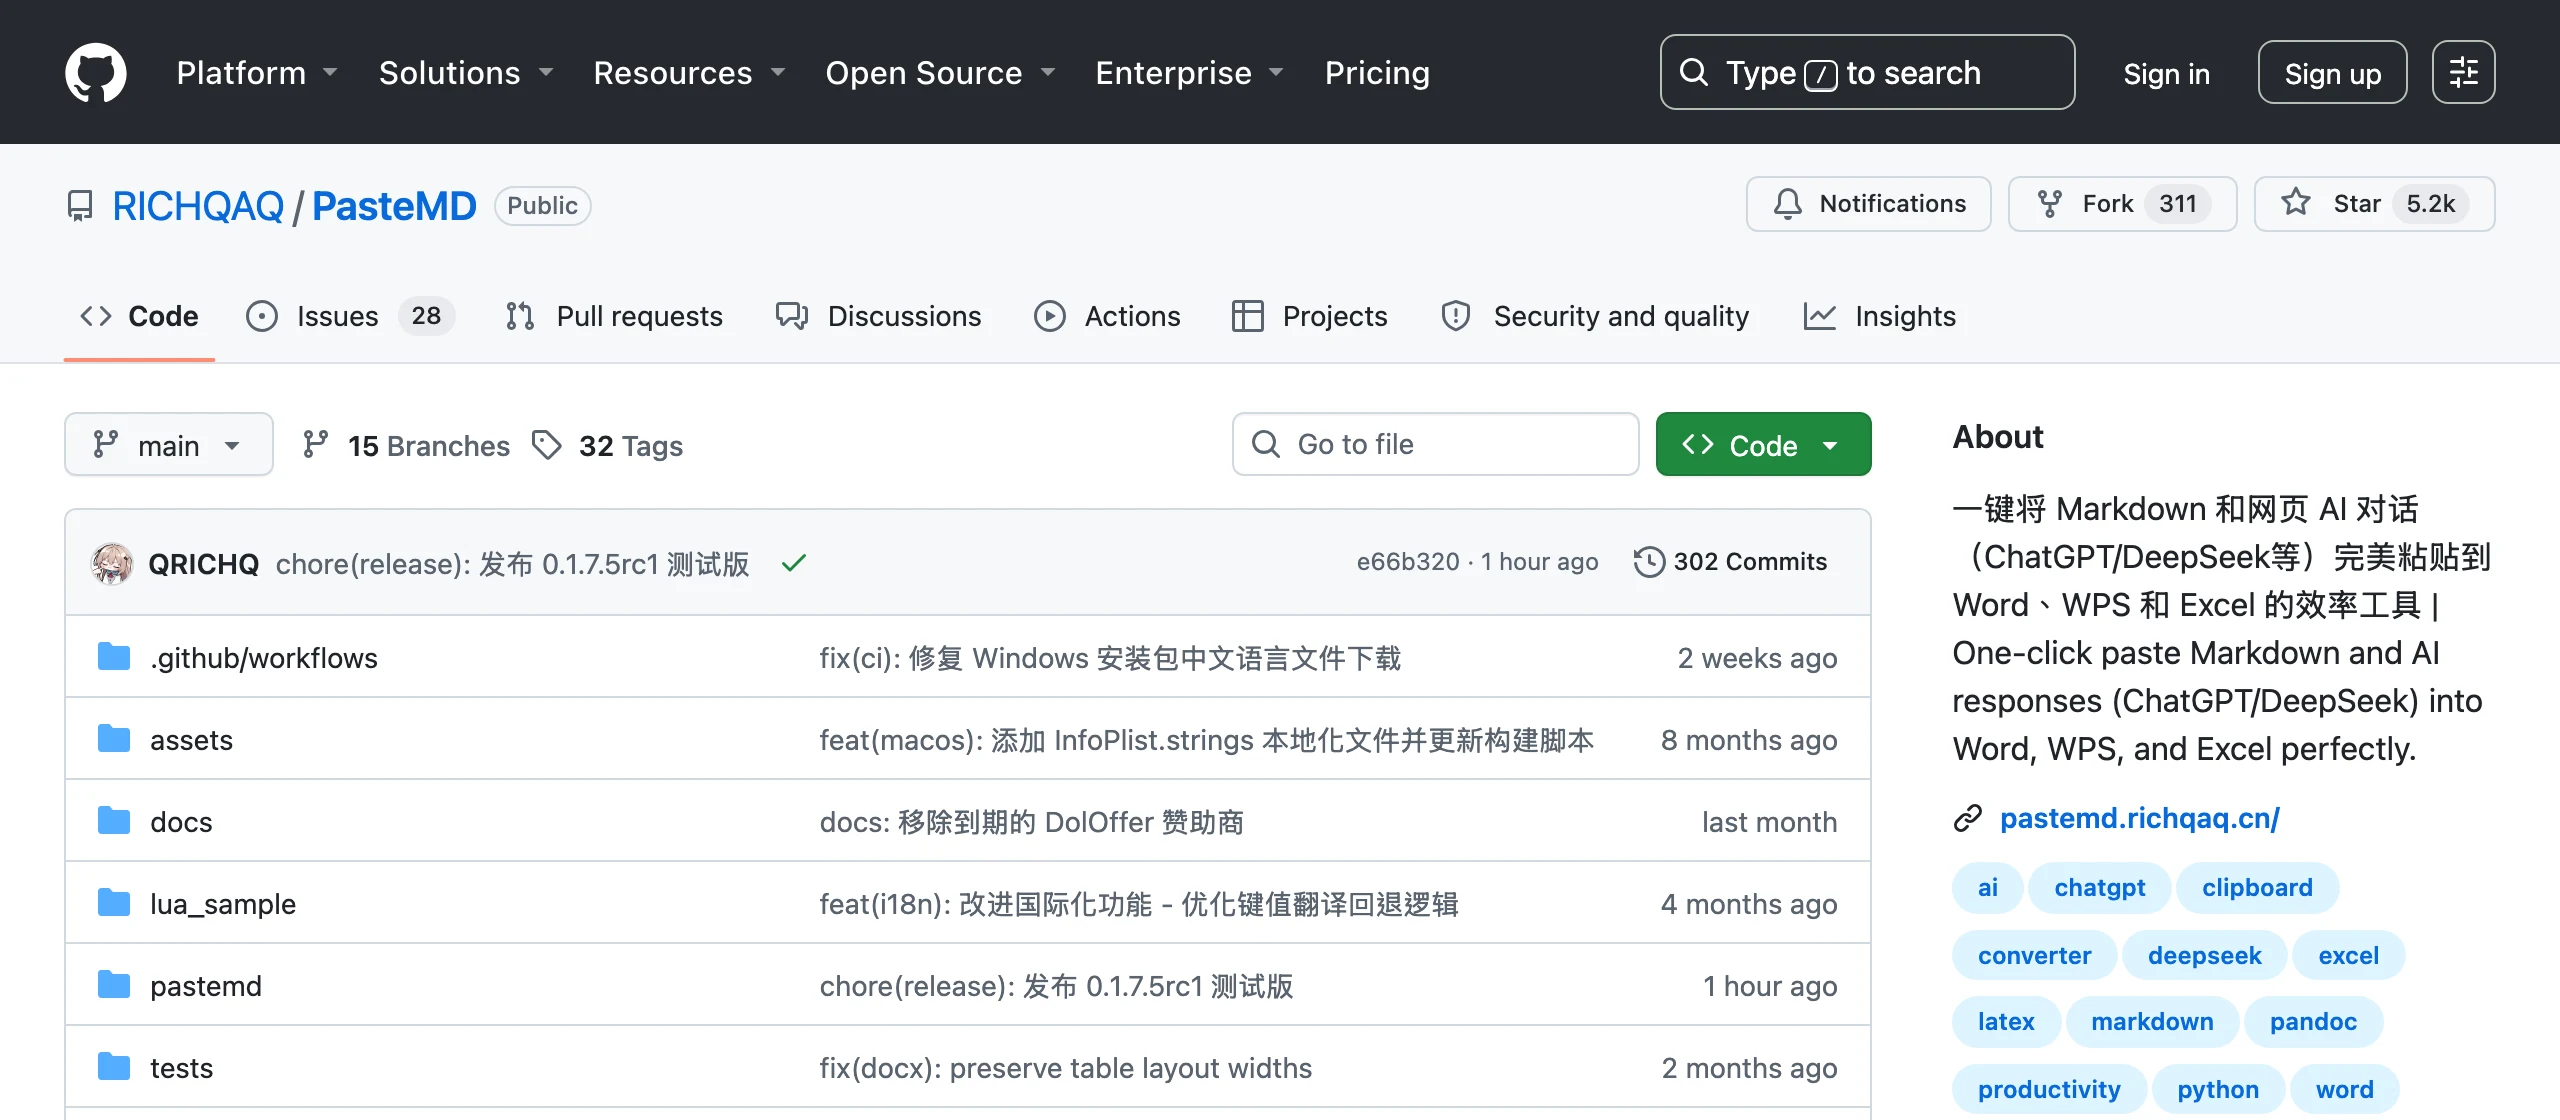
Task: Open commit message fix(docx): preserve table layout widths
Action: coord(1065,1068)
